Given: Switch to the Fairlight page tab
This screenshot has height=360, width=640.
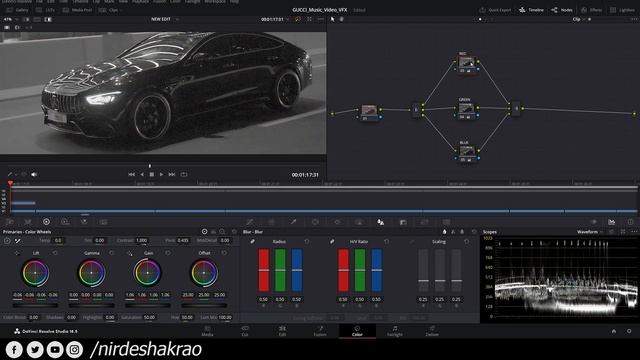Looking at the screenshot, I should coord(395,331).
